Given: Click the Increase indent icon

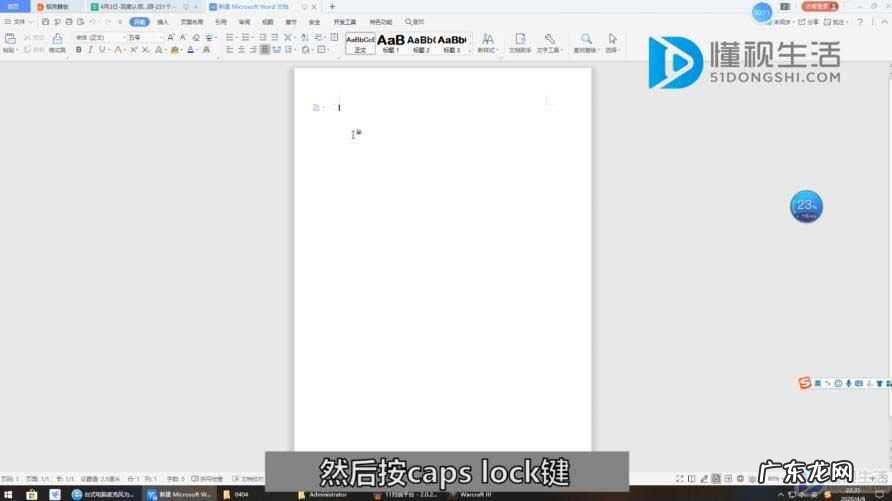Looking at the screenshot, I should point(275,38).
